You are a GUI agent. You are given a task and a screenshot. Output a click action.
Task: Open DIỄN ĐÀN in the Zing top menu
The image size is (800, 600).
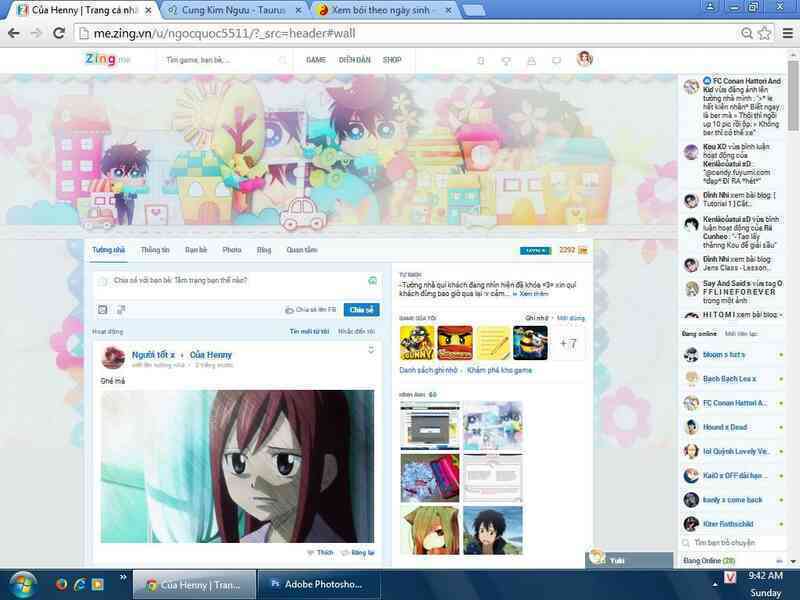click(x=355, y=60)
